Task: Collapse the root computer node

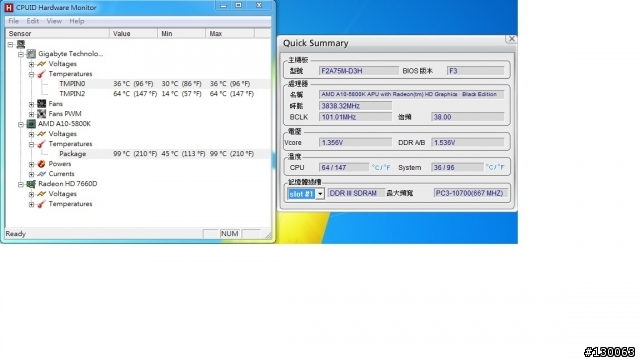Action: pos(11,44)
